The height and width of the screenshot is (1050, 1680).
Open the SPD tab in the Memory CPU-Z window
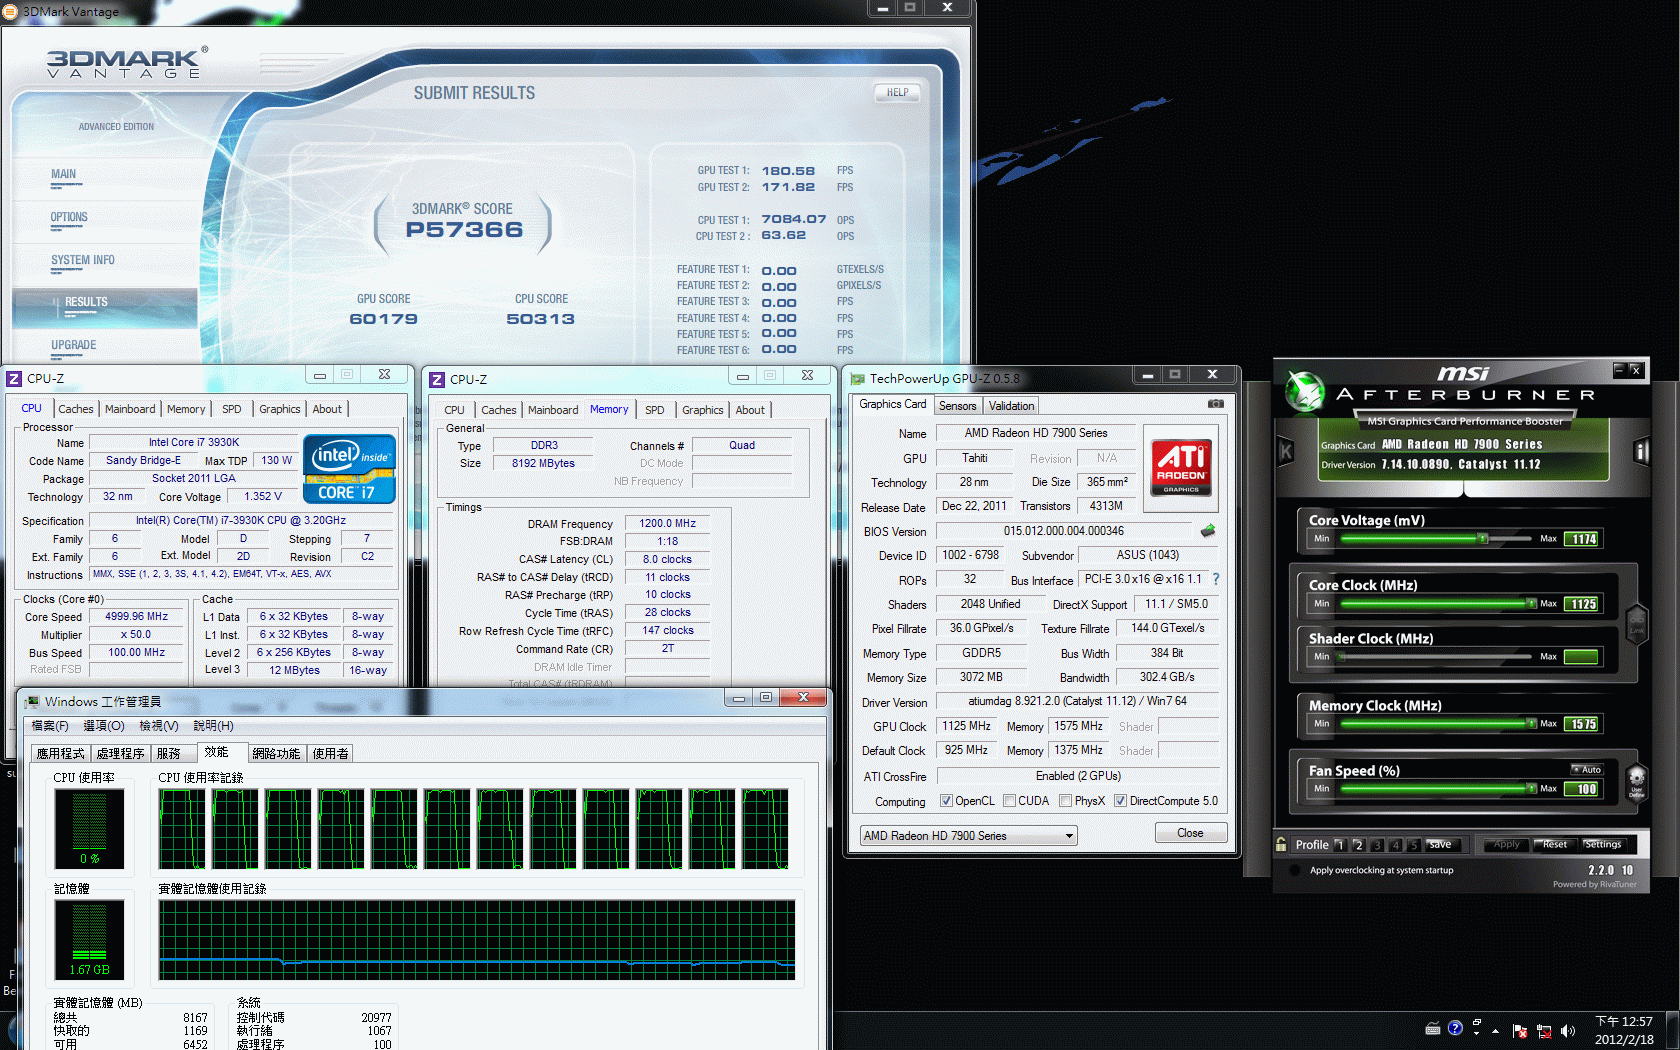pyautogui.click(x=655, y=410)
